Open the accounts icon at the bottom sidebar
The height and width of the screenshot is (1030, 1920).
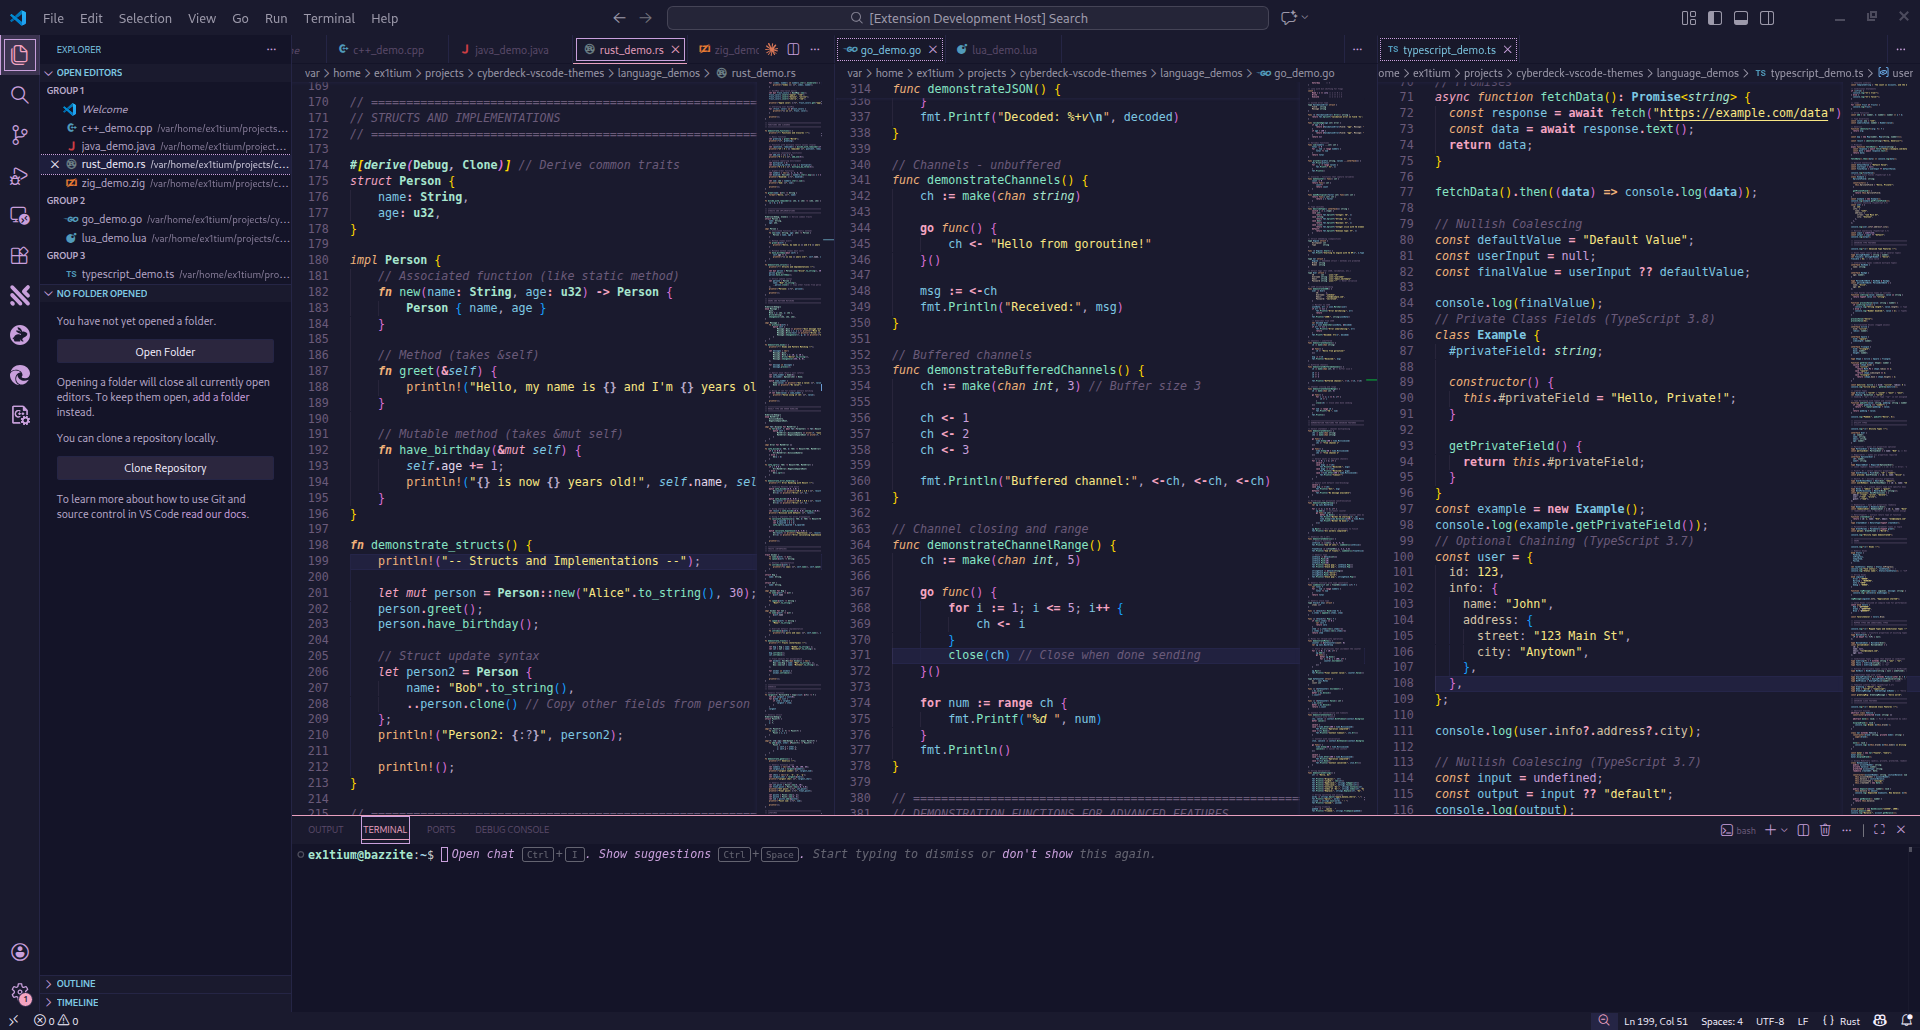[20, 952]
